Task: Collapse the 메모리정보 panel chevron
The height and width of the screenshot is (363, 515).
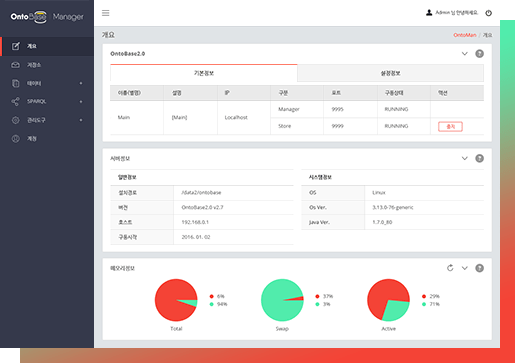Action: pos(465,268)
